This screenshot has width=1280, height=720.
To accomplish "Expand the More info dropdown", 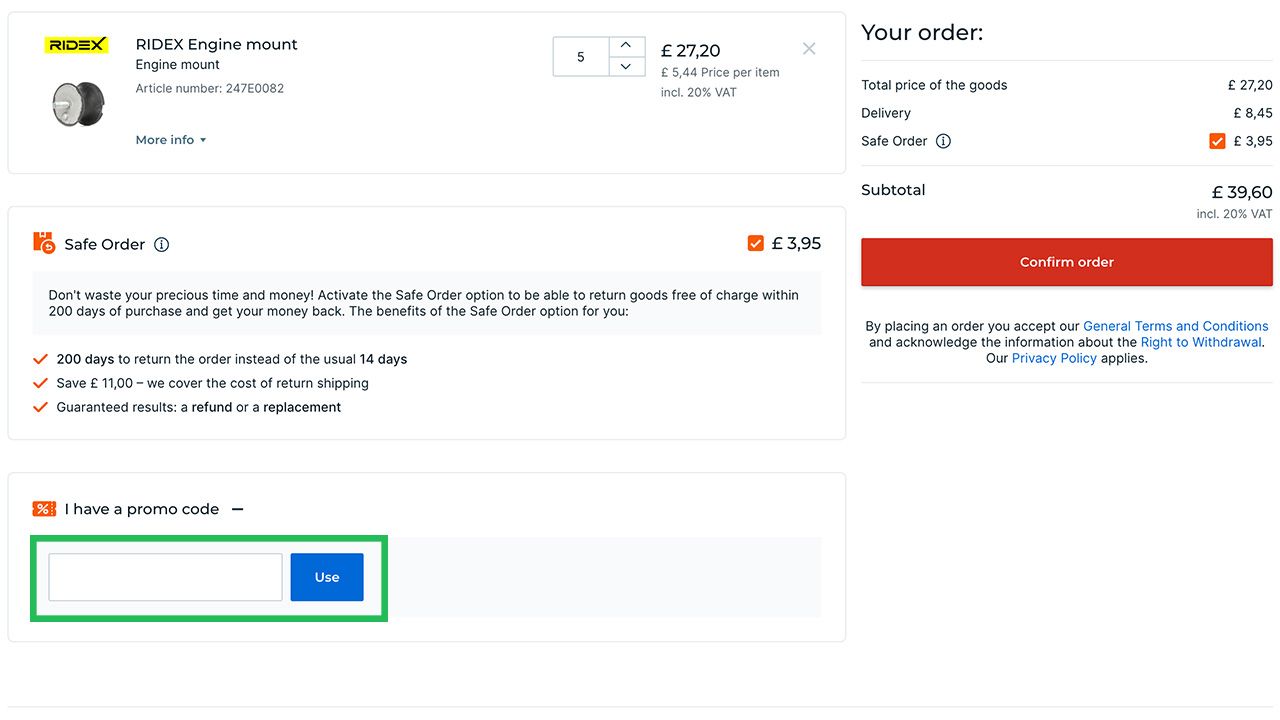I will [171, 140].
